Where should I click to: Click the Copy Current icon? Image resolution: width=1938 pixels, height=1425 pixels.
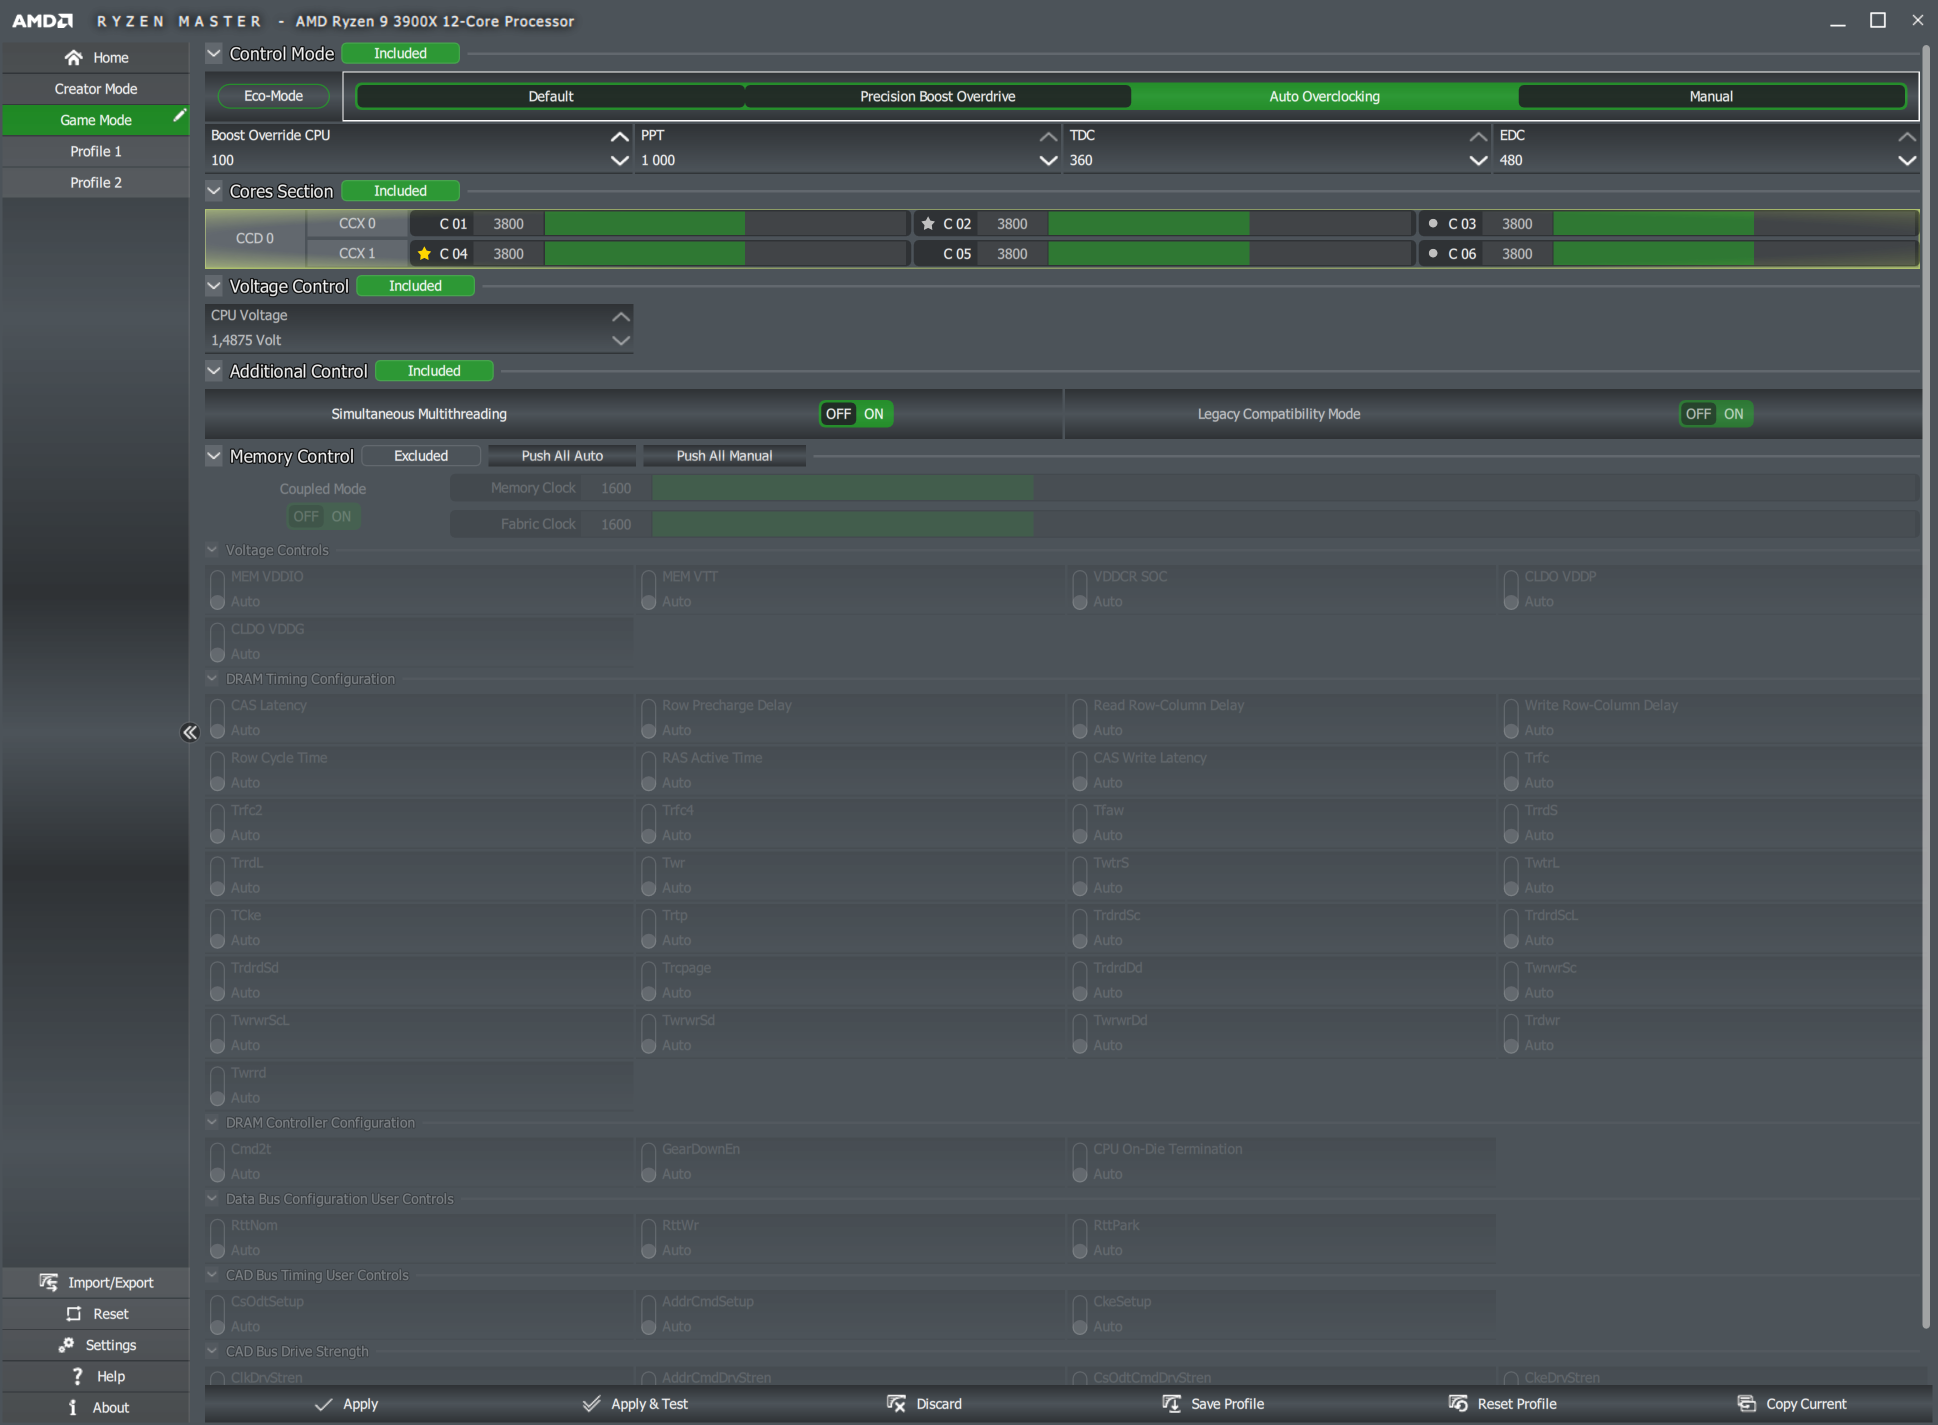tap(1747, 1404)
